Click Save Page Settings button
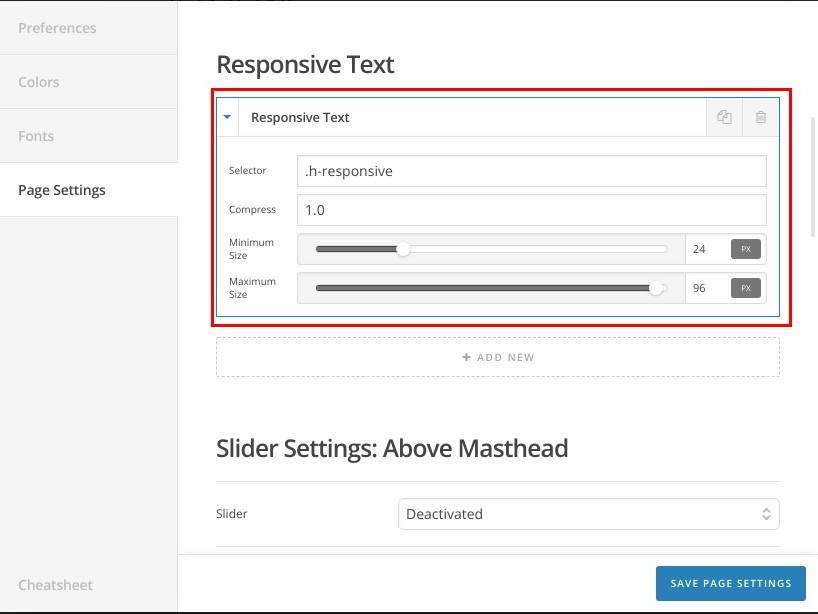The image size is (818, 614). pyautogui.click(x=730, y=583)
